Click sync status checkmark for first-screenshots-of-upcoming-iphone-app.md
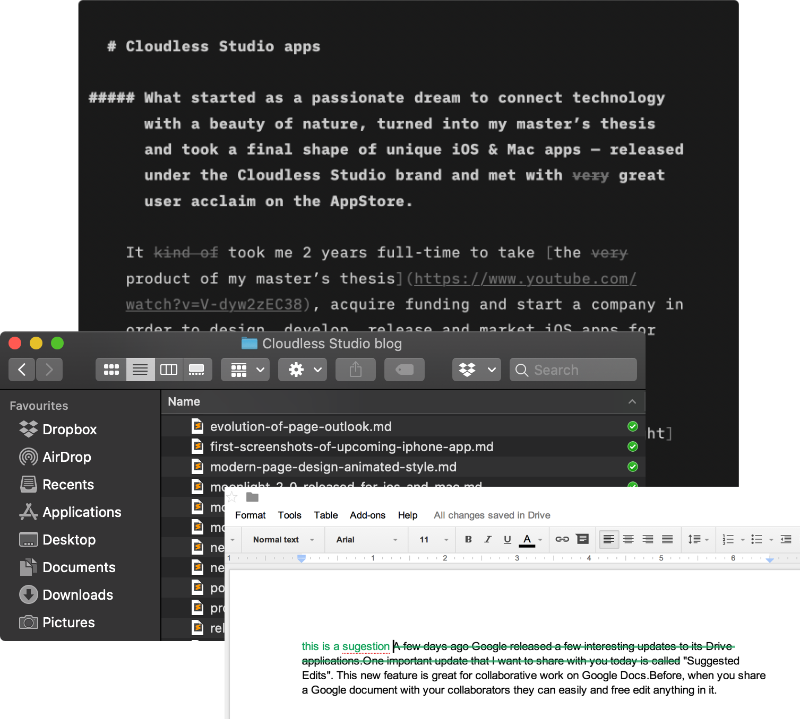The image size is (800, 719). (x=633, y=447)
